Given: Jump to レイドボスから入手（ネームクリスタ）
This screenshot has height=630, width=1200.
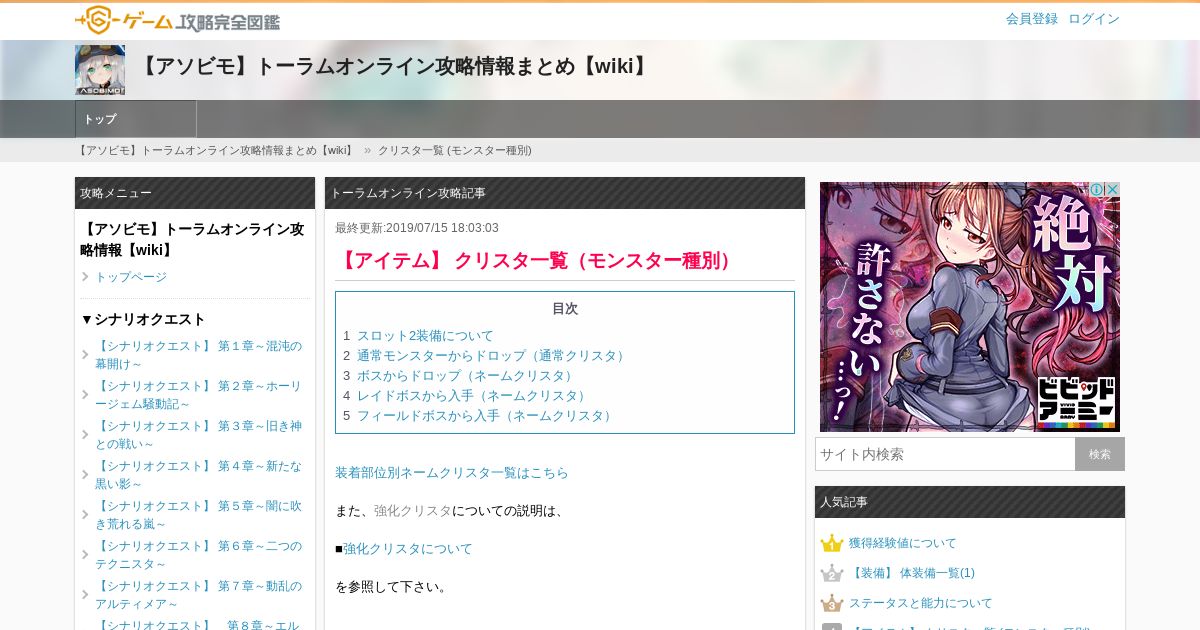Looking at the screenshot, I should [474, 396].
